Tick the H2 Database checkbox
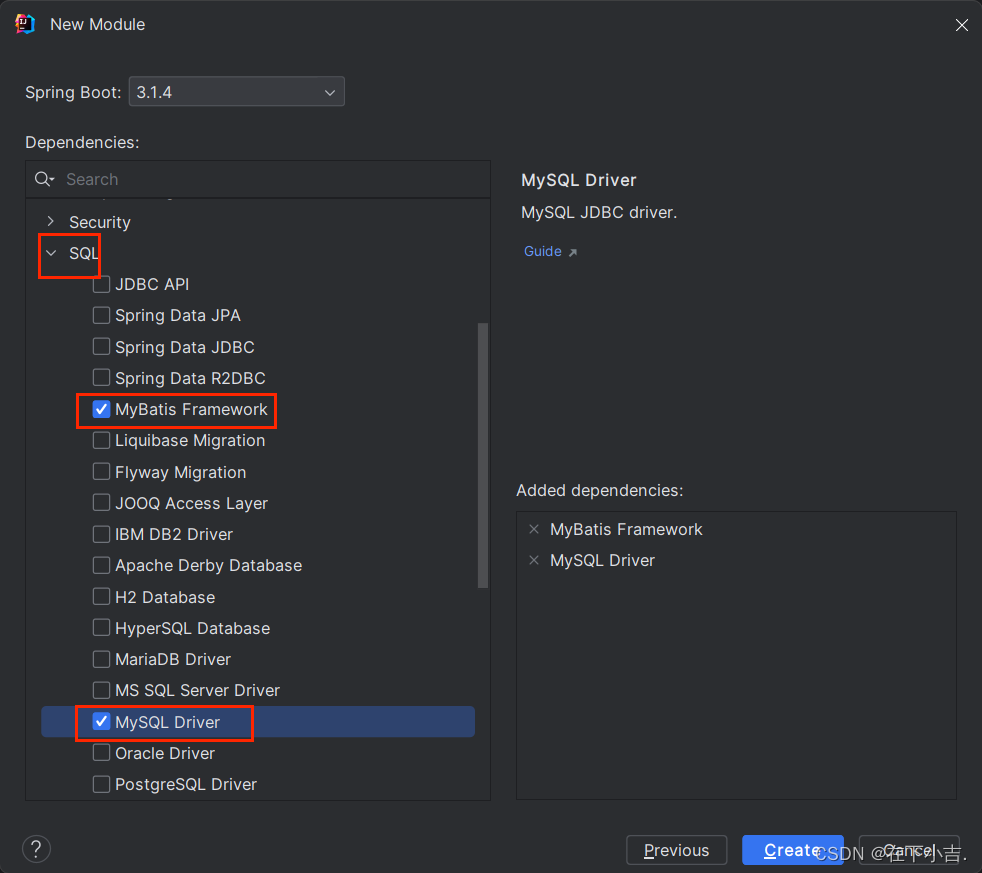Screen dimensions: 982x873 (101, 597)
